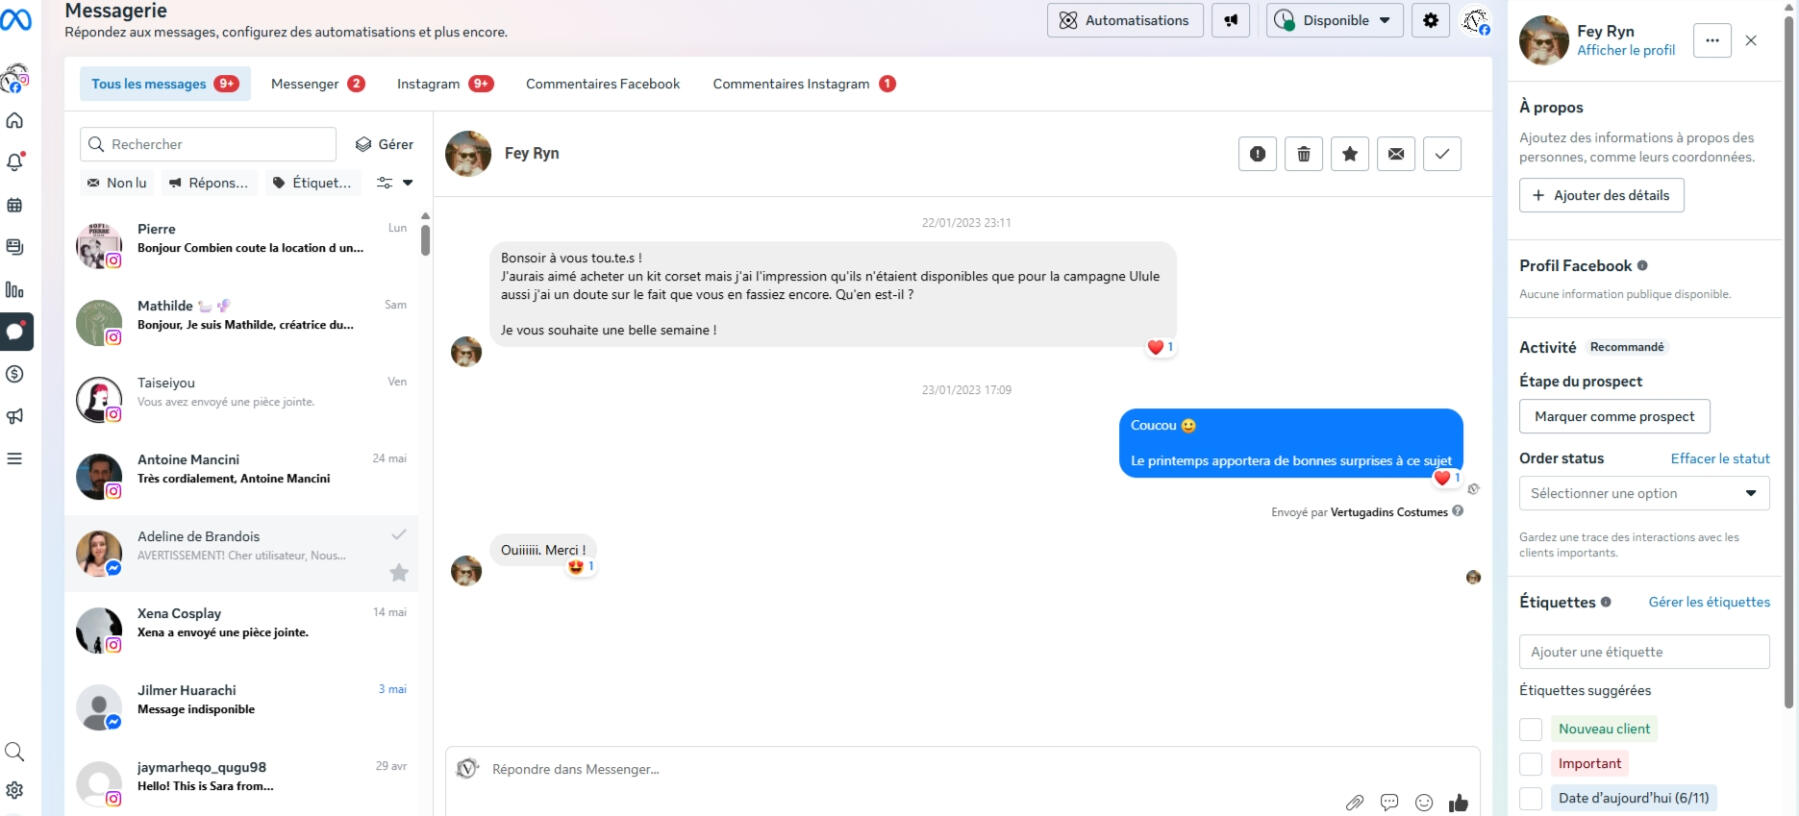Tick the Important label checkbox
1799x816 pixels.
pyautogui.click(x=1530, y=764)
